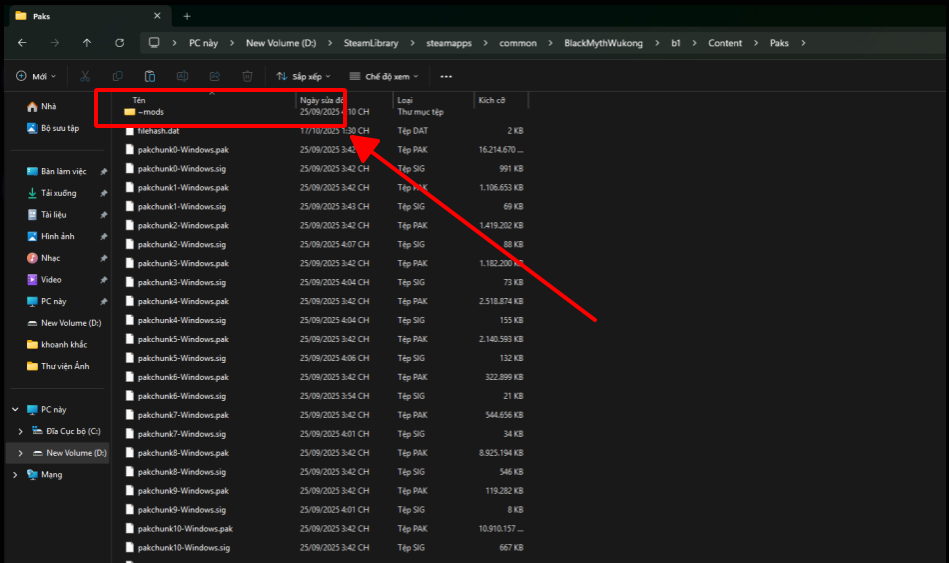Refresh the current folder view
Screen dimensions: 949x563
pyautogui.click(x=120, y=43)
